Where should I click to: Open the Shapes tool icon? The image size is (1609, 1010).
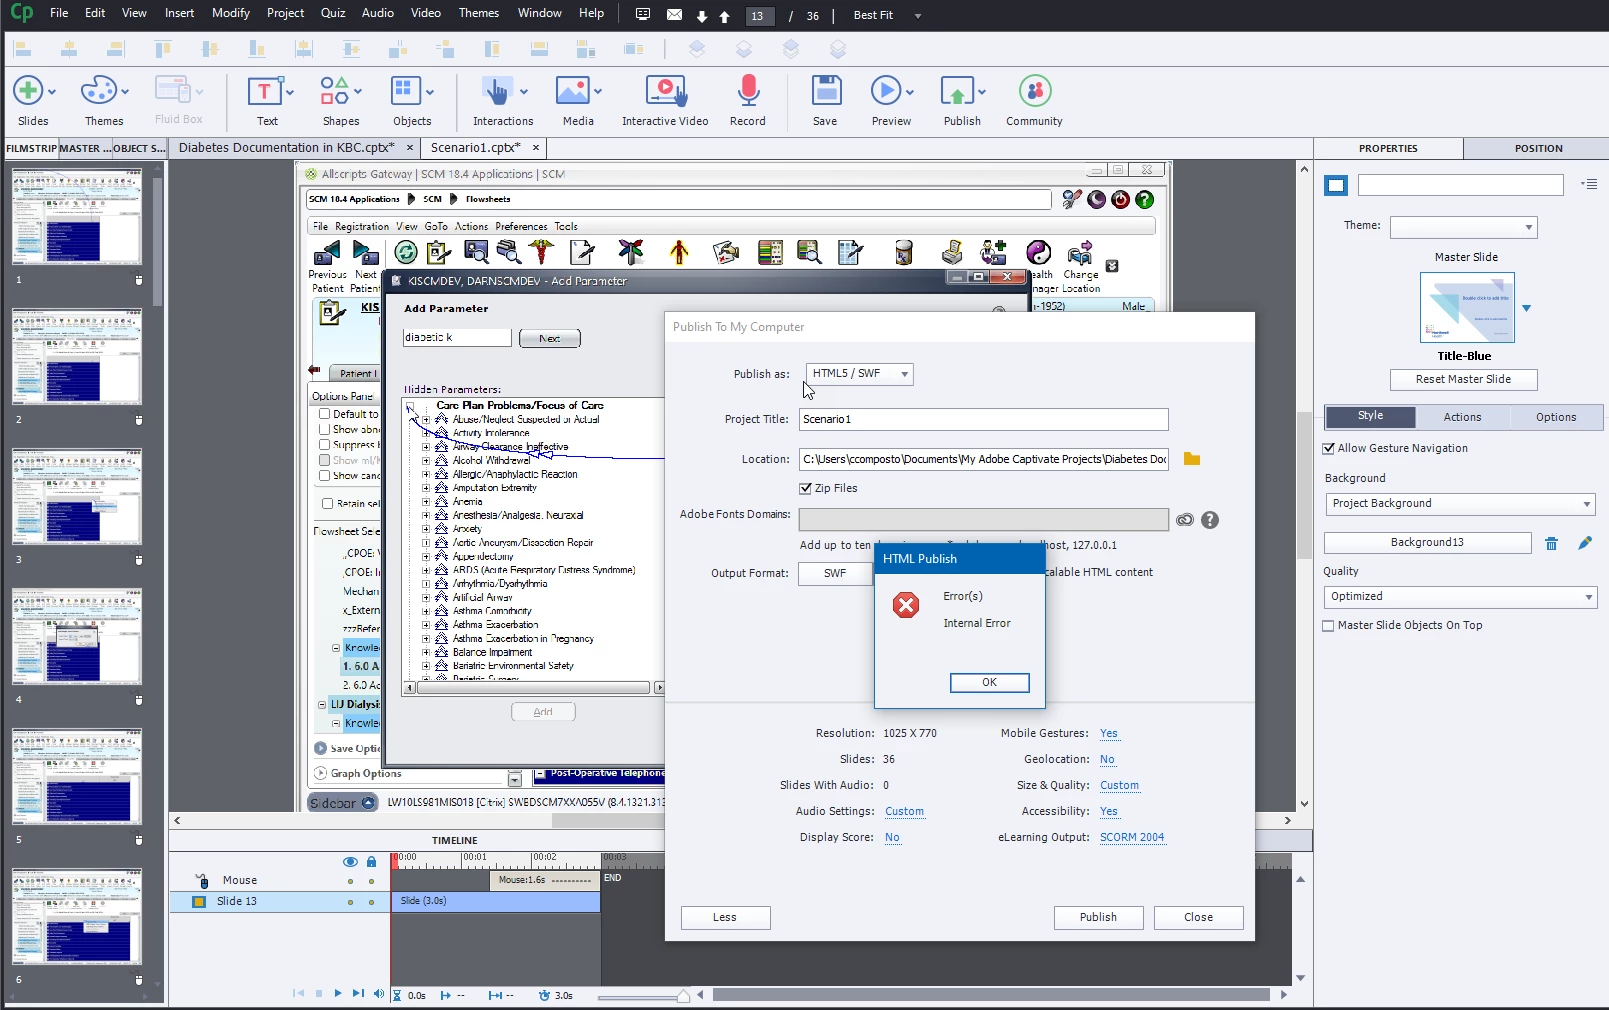(x=334, y=91)
